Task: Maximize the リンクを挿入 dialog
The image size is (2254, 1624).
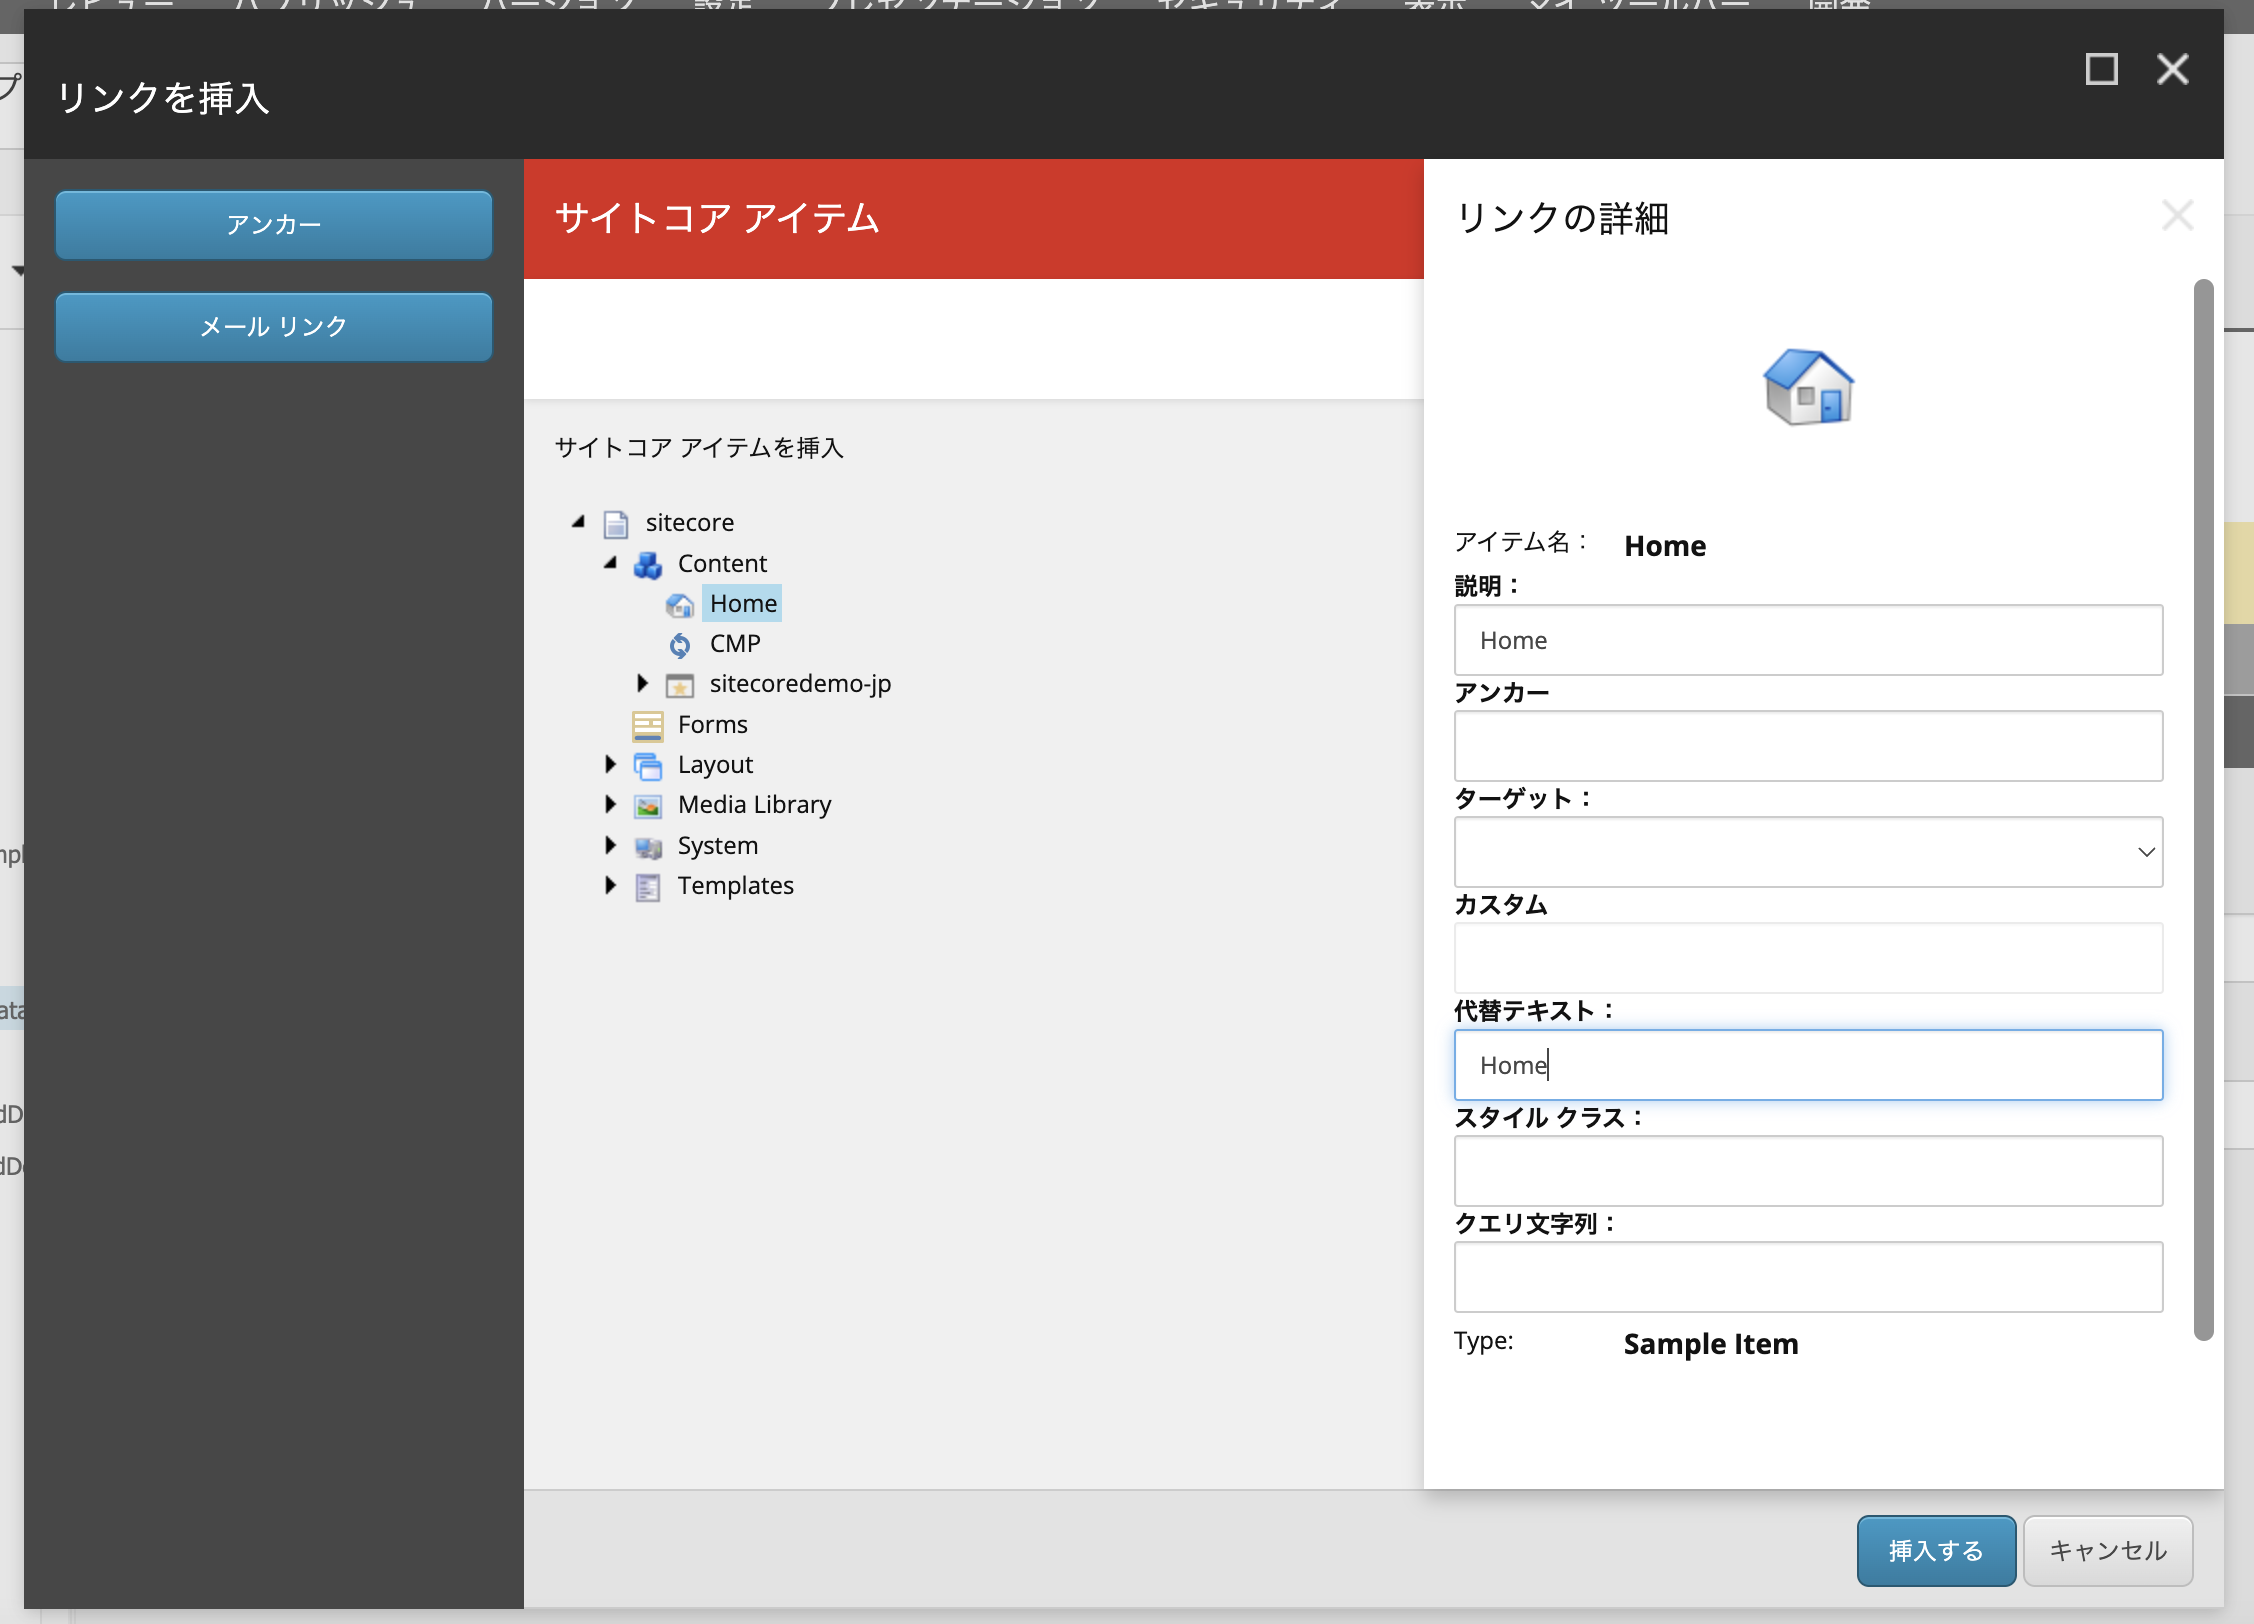Action: tap(2101, 70)
